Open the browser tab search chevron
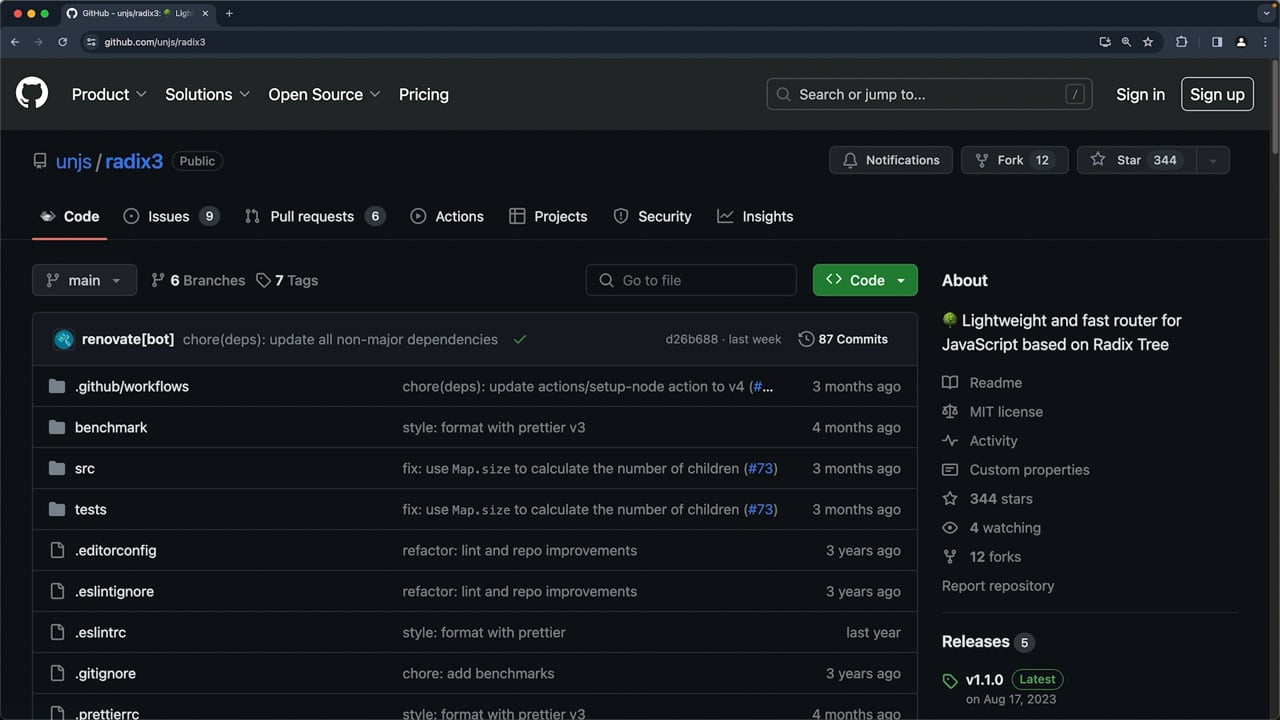Viewport: 1280px width, 720px height. (x=1265, y=13)
